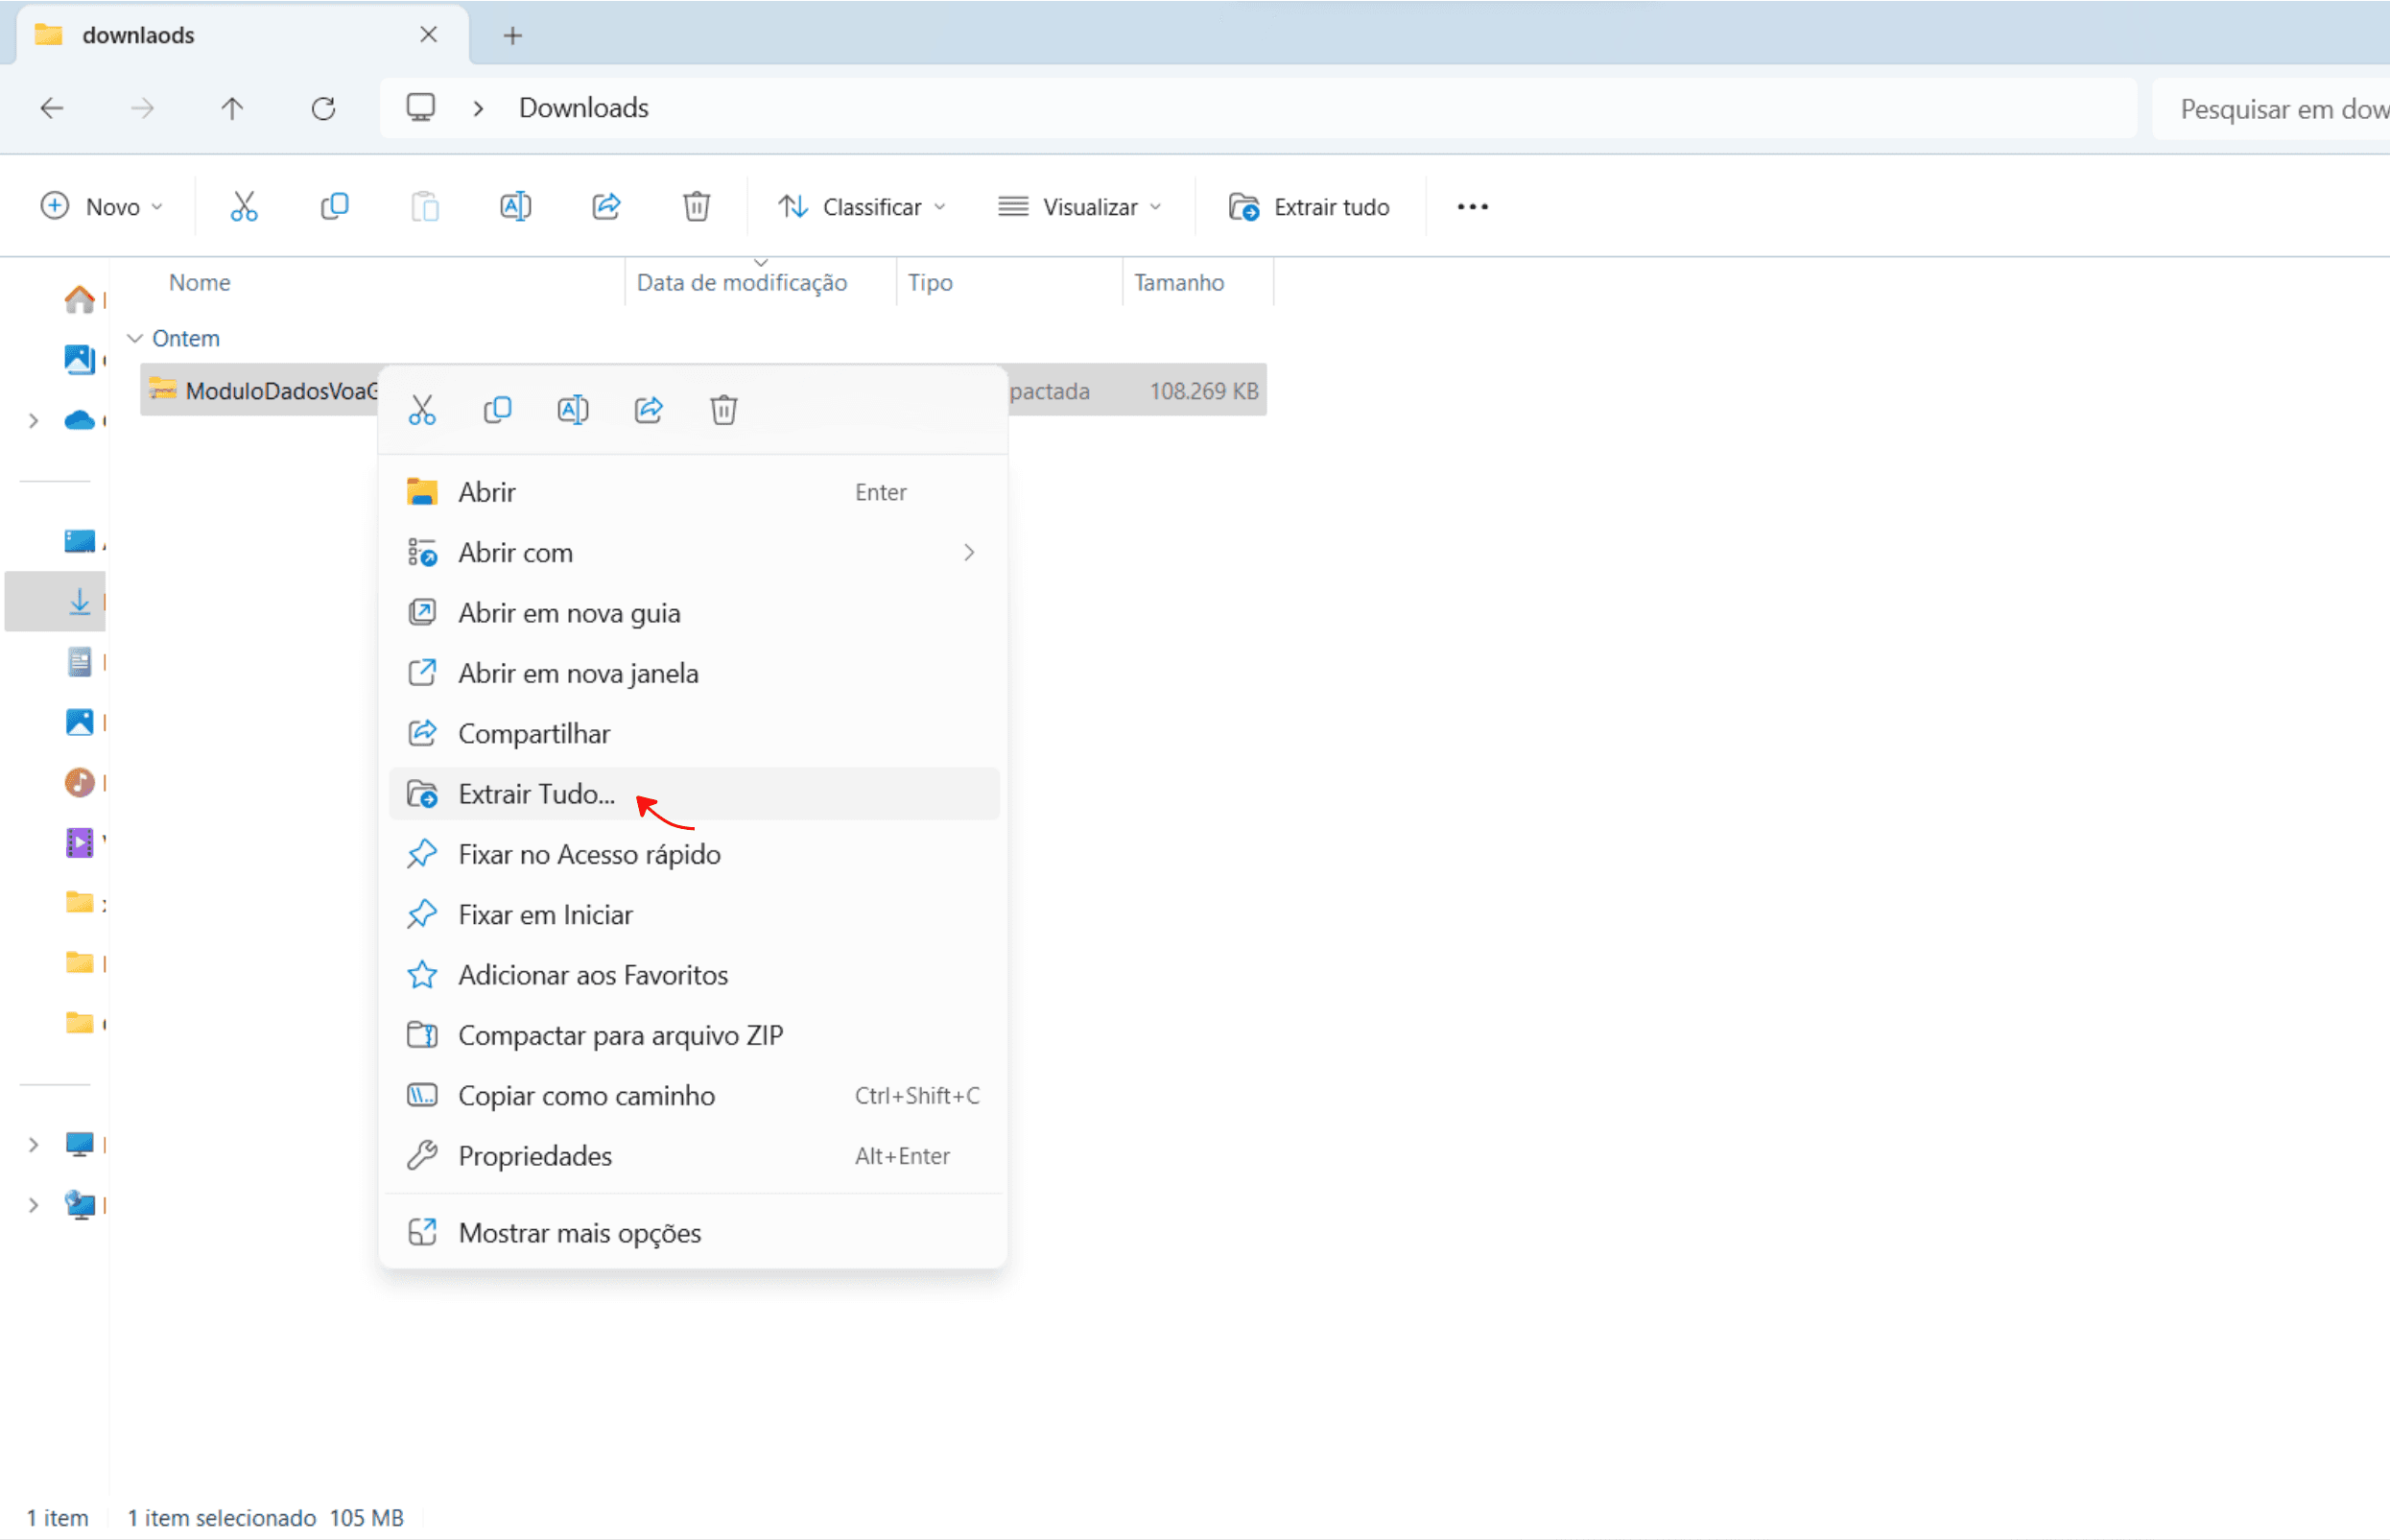The height and width of the screenshot is (1540, 2390).
Task: Select the OneDrive cloud icon in sidebar
Action: tap(80, 420)
